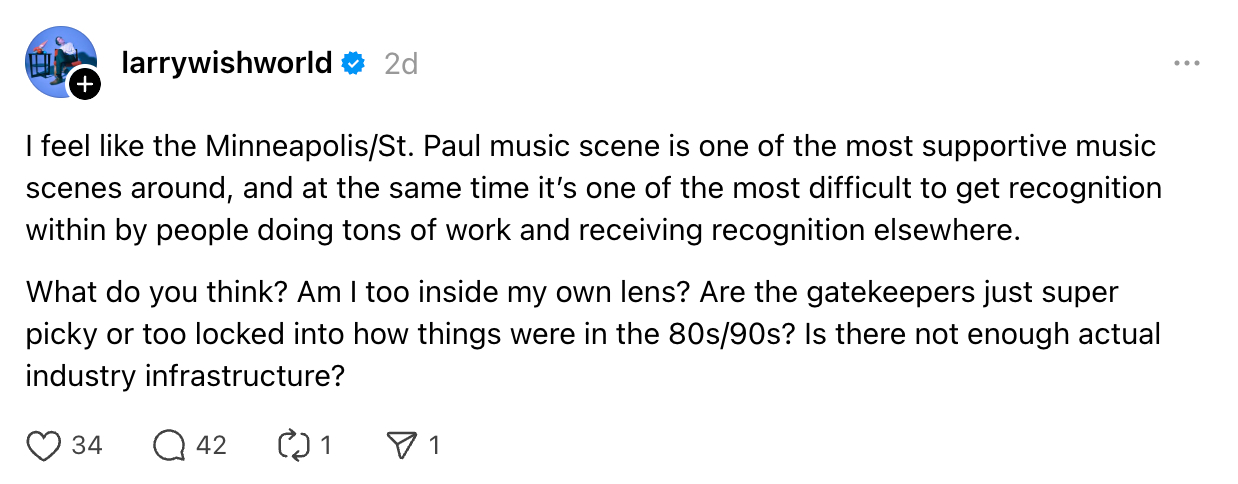Repost using the looping arrows icon
This screenshot has width=1238, height=484.
pyautogui.click(x=293, y=445)
